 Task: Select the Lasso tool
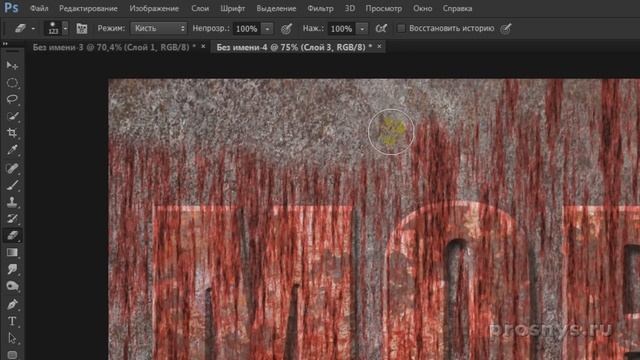click(12, 99)
